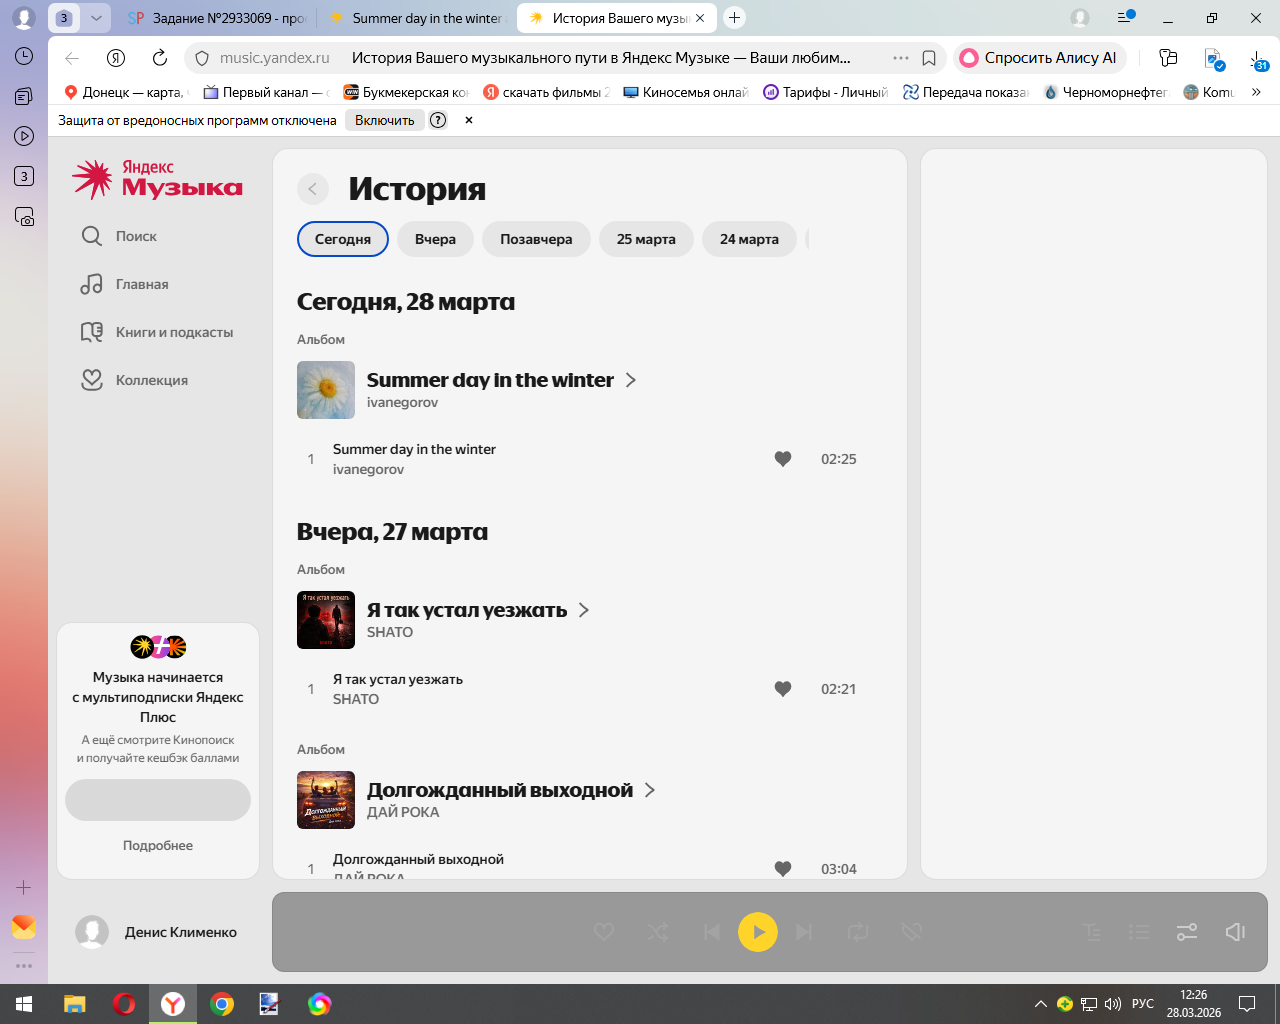Toggle dislike (crossed heart) in player bar
This screenshot has width=1280, height=1024.
point(911,932)
